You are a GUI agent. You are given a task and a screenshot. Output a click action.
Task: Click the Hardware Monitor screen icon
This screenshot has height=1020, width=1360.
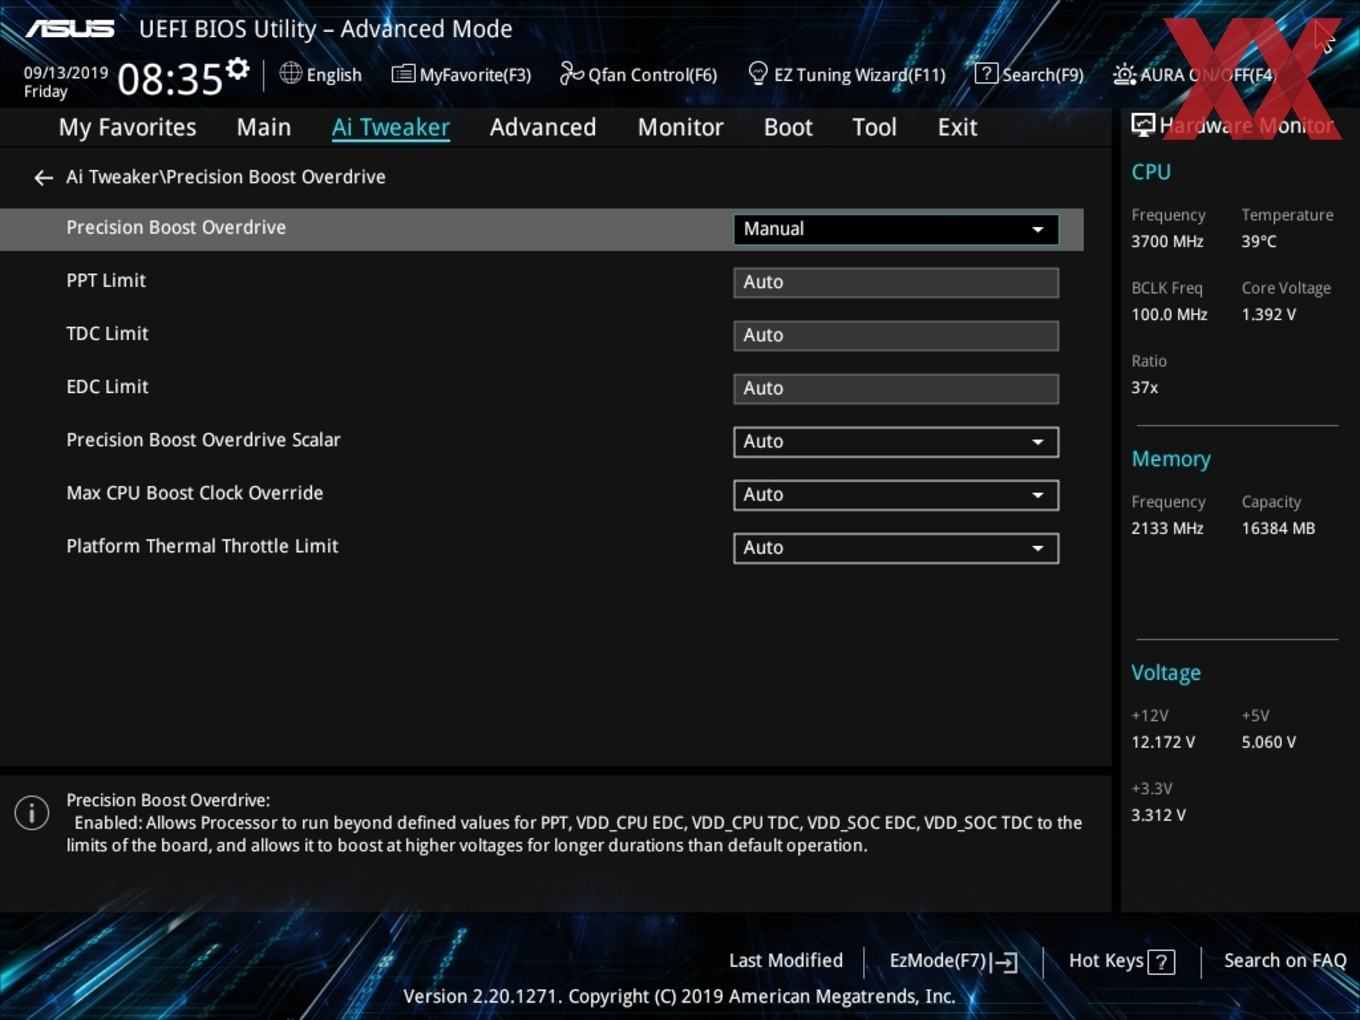1143,125
